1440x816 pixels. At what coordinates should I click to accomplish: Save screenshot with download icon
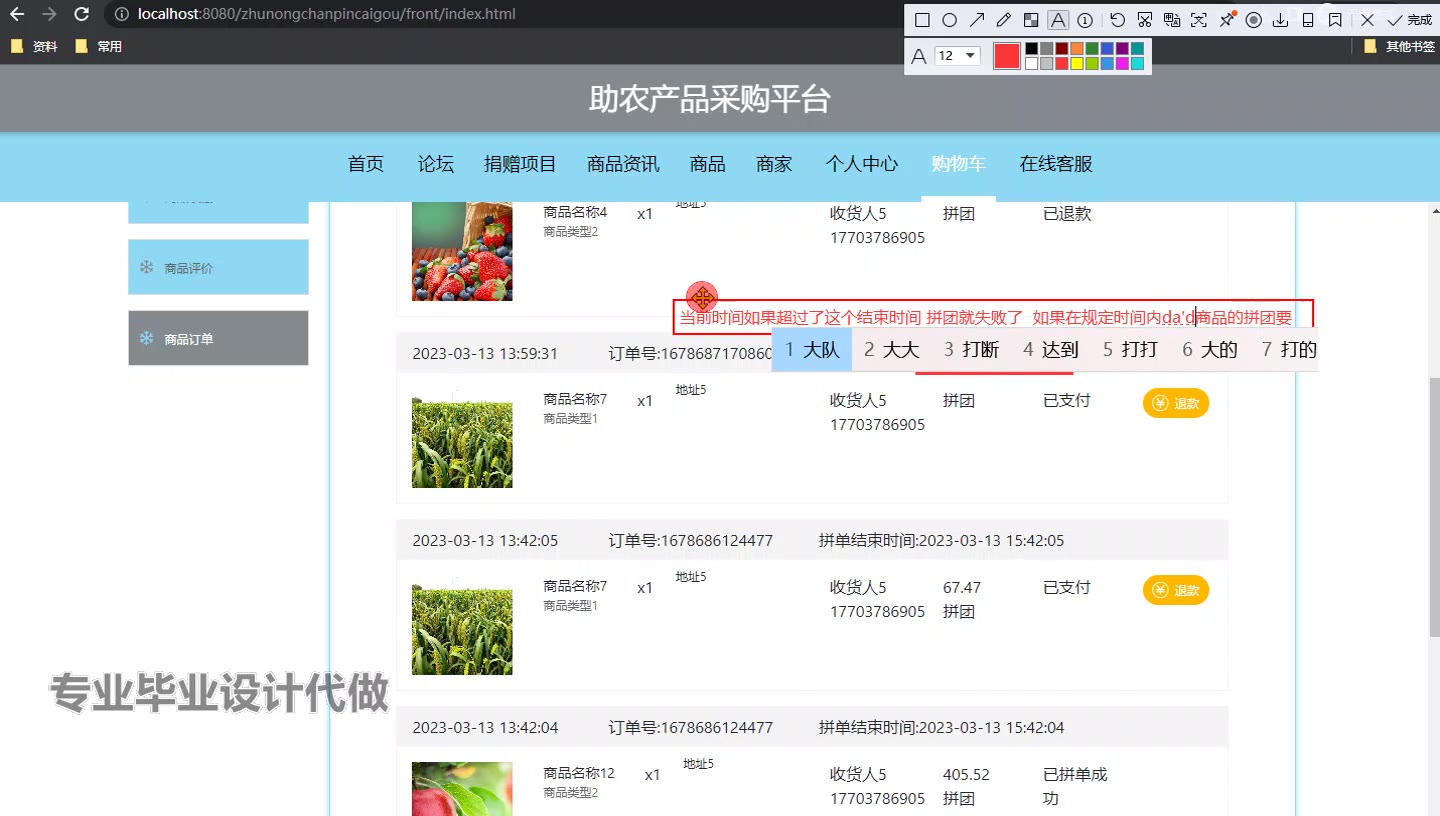(1280, 20)
